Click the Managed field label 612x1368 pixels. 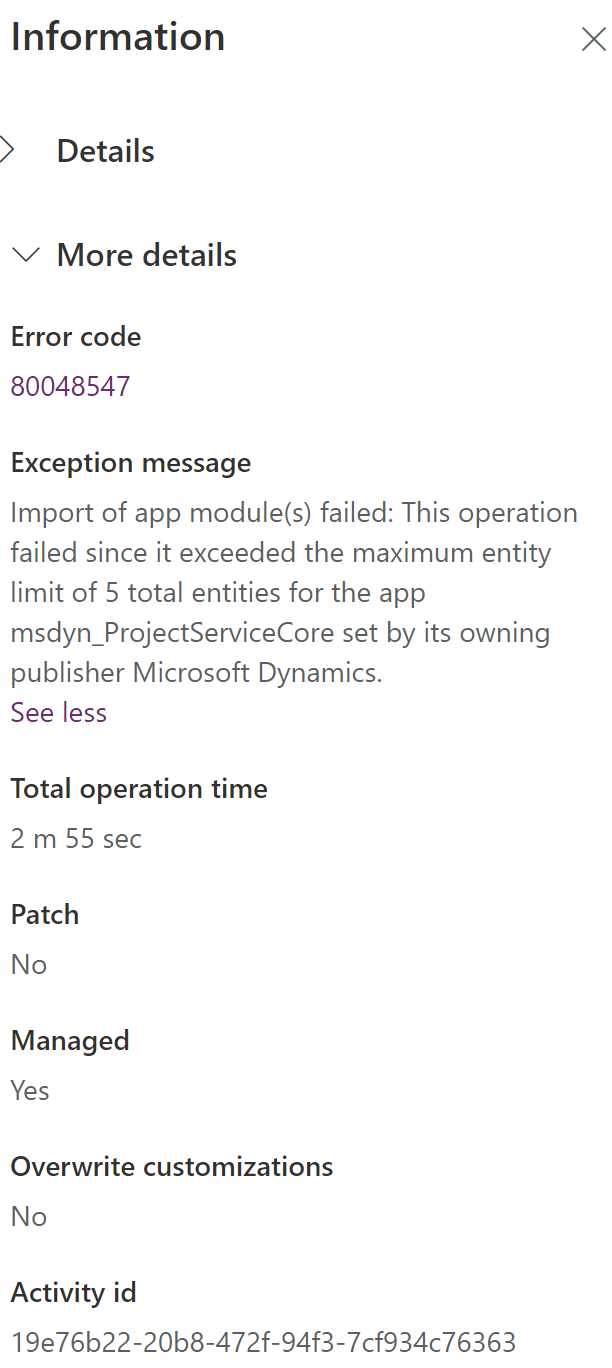pyautogui.click(x=70, y=1040)
